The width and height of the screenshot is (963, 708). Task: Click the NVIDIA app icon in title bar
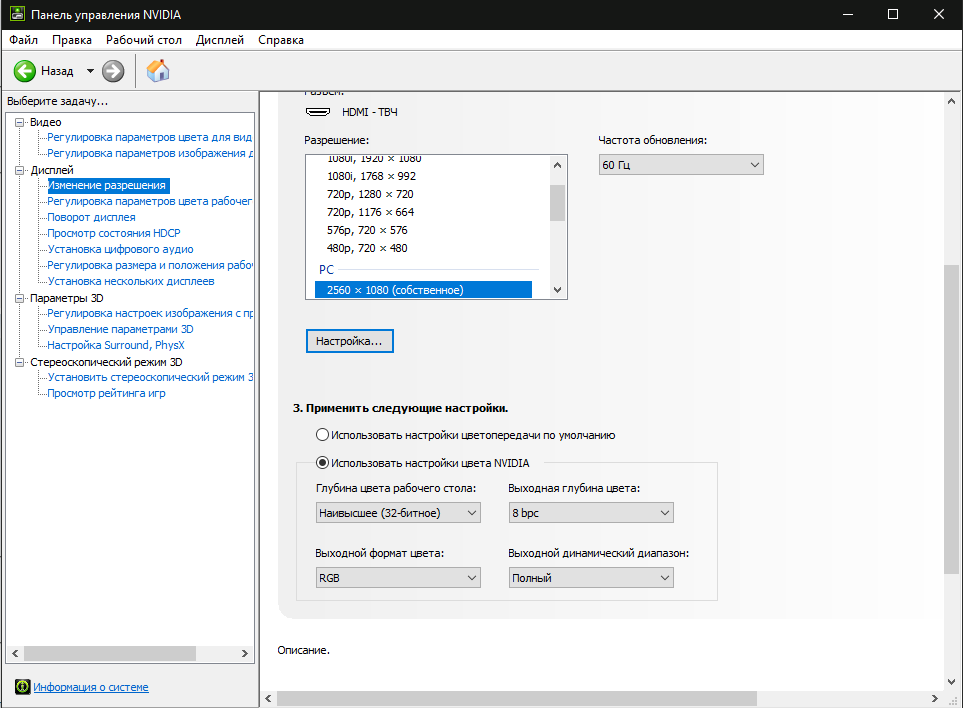(17, 14)
